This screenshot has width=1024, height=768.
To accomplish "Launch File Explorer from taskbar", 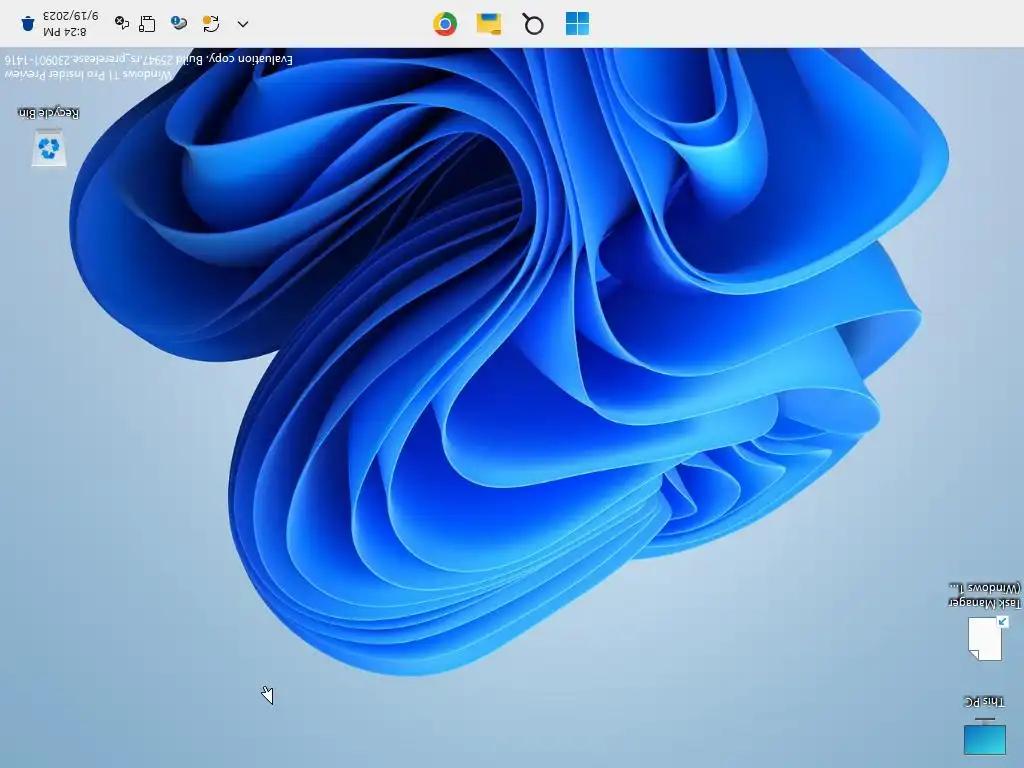I will tap(489, 24).
